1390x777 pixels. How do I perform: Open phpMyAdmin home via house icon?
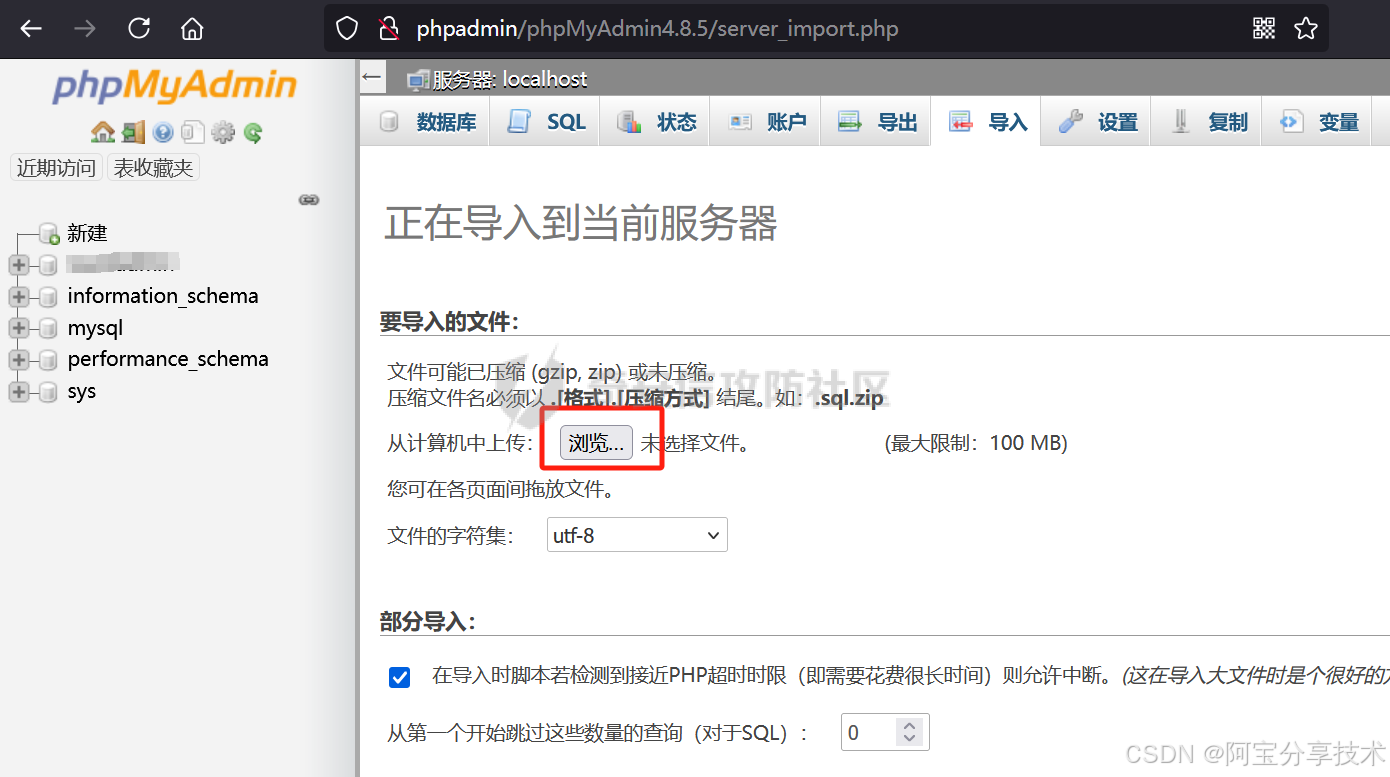point(103,132)
